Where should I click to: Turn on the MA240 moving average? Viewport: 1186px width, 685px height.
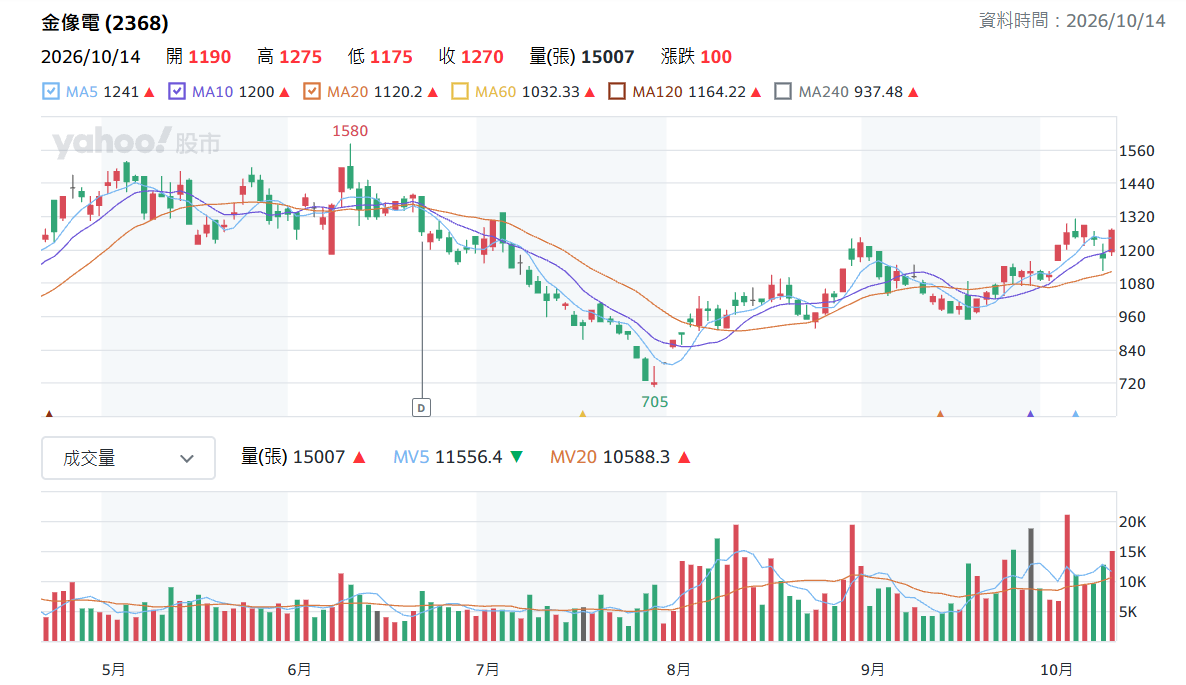pyautogui.click(x=784, y=91)
